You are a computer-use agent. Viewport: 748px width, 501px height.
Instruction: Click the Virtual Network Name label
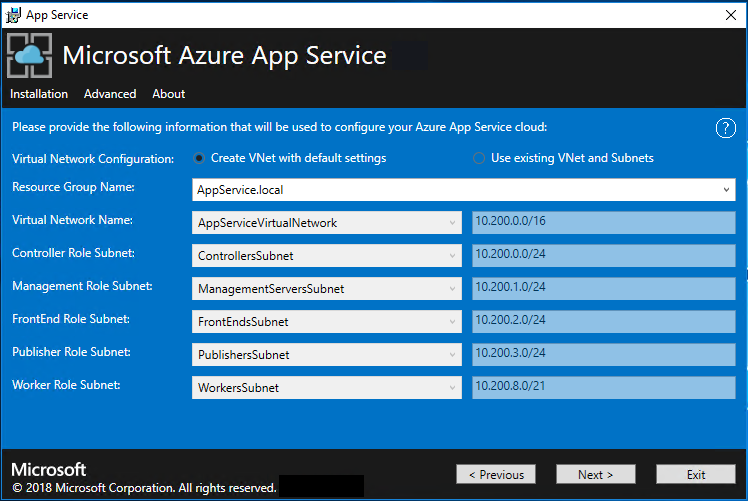point(73,220)
